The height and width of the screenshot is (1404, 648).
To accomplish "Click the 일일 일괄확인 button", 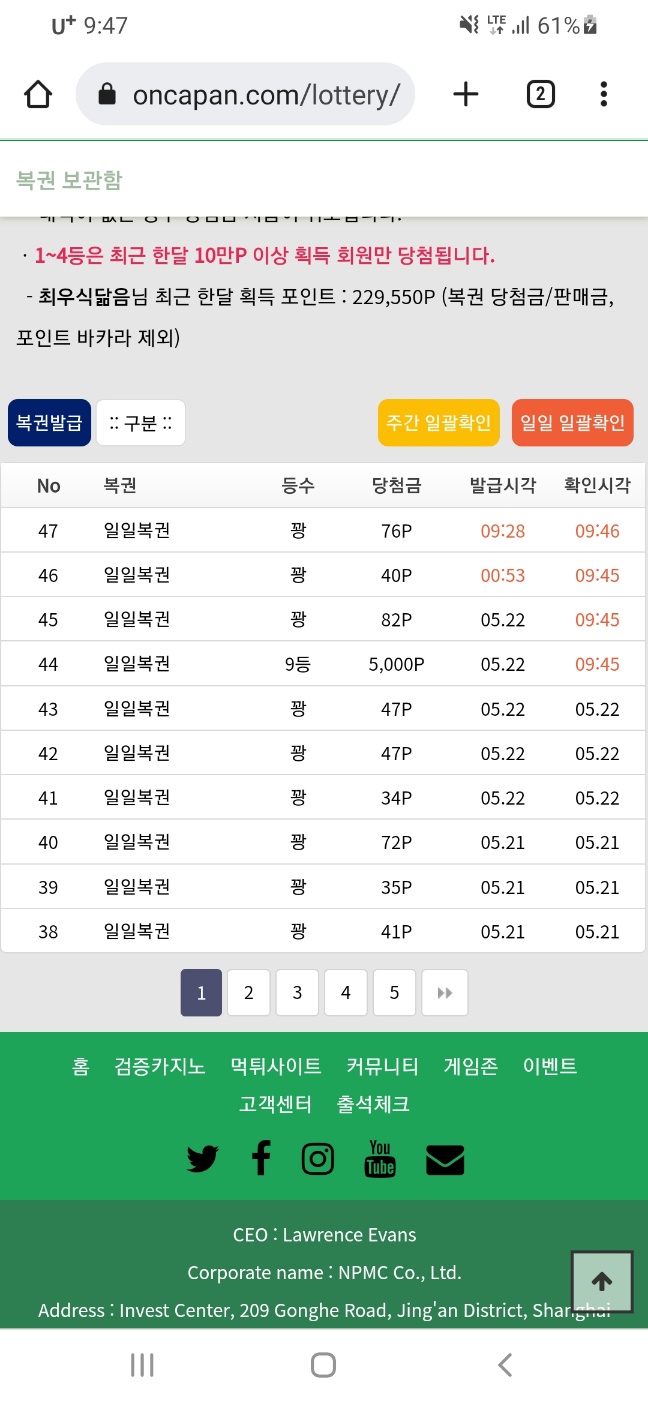I will [573, 422].
